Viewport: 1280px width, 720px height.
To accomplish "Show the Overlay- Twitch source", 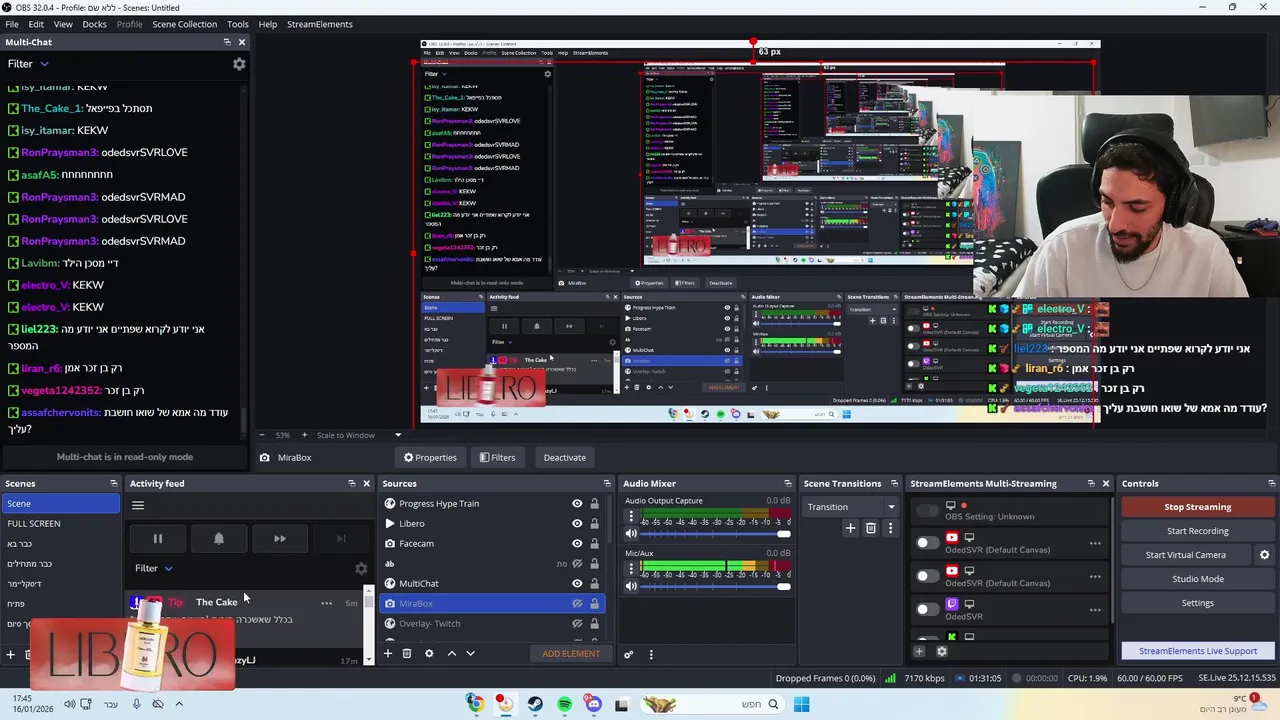I will [x=577, y=624].
